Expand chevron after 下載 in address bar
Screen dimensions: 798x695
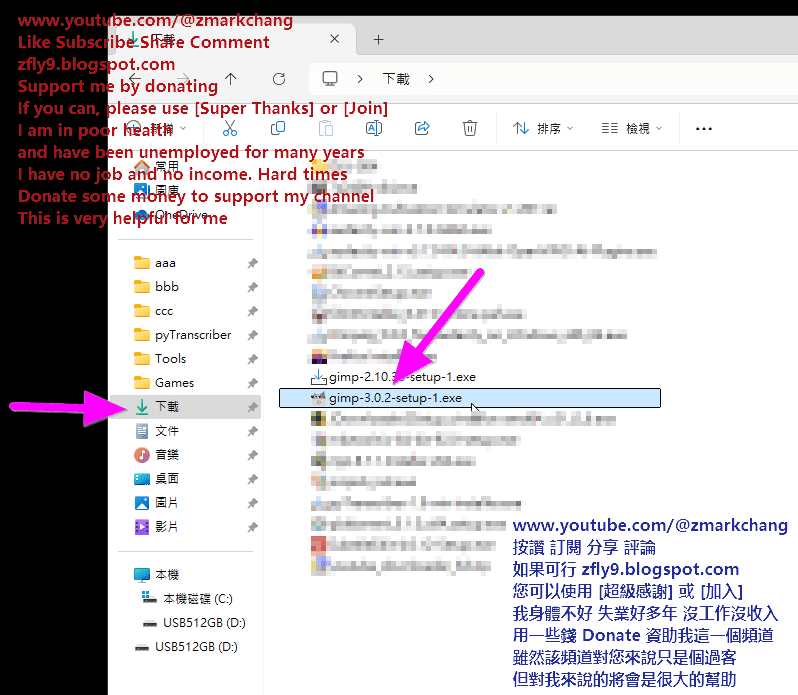[431, 79]
